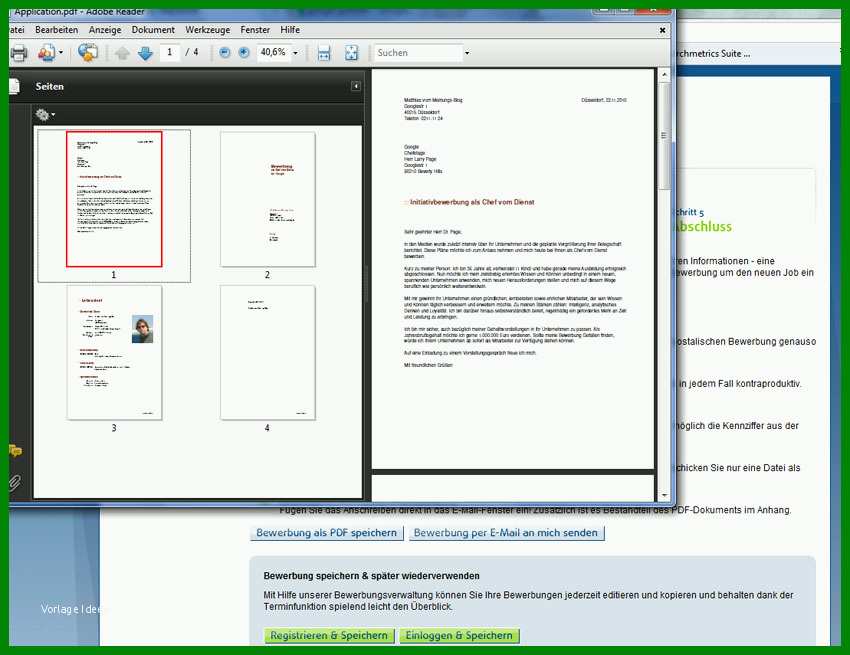Select the fit full page icon
The image size is (850, 655).
point(351,53)
